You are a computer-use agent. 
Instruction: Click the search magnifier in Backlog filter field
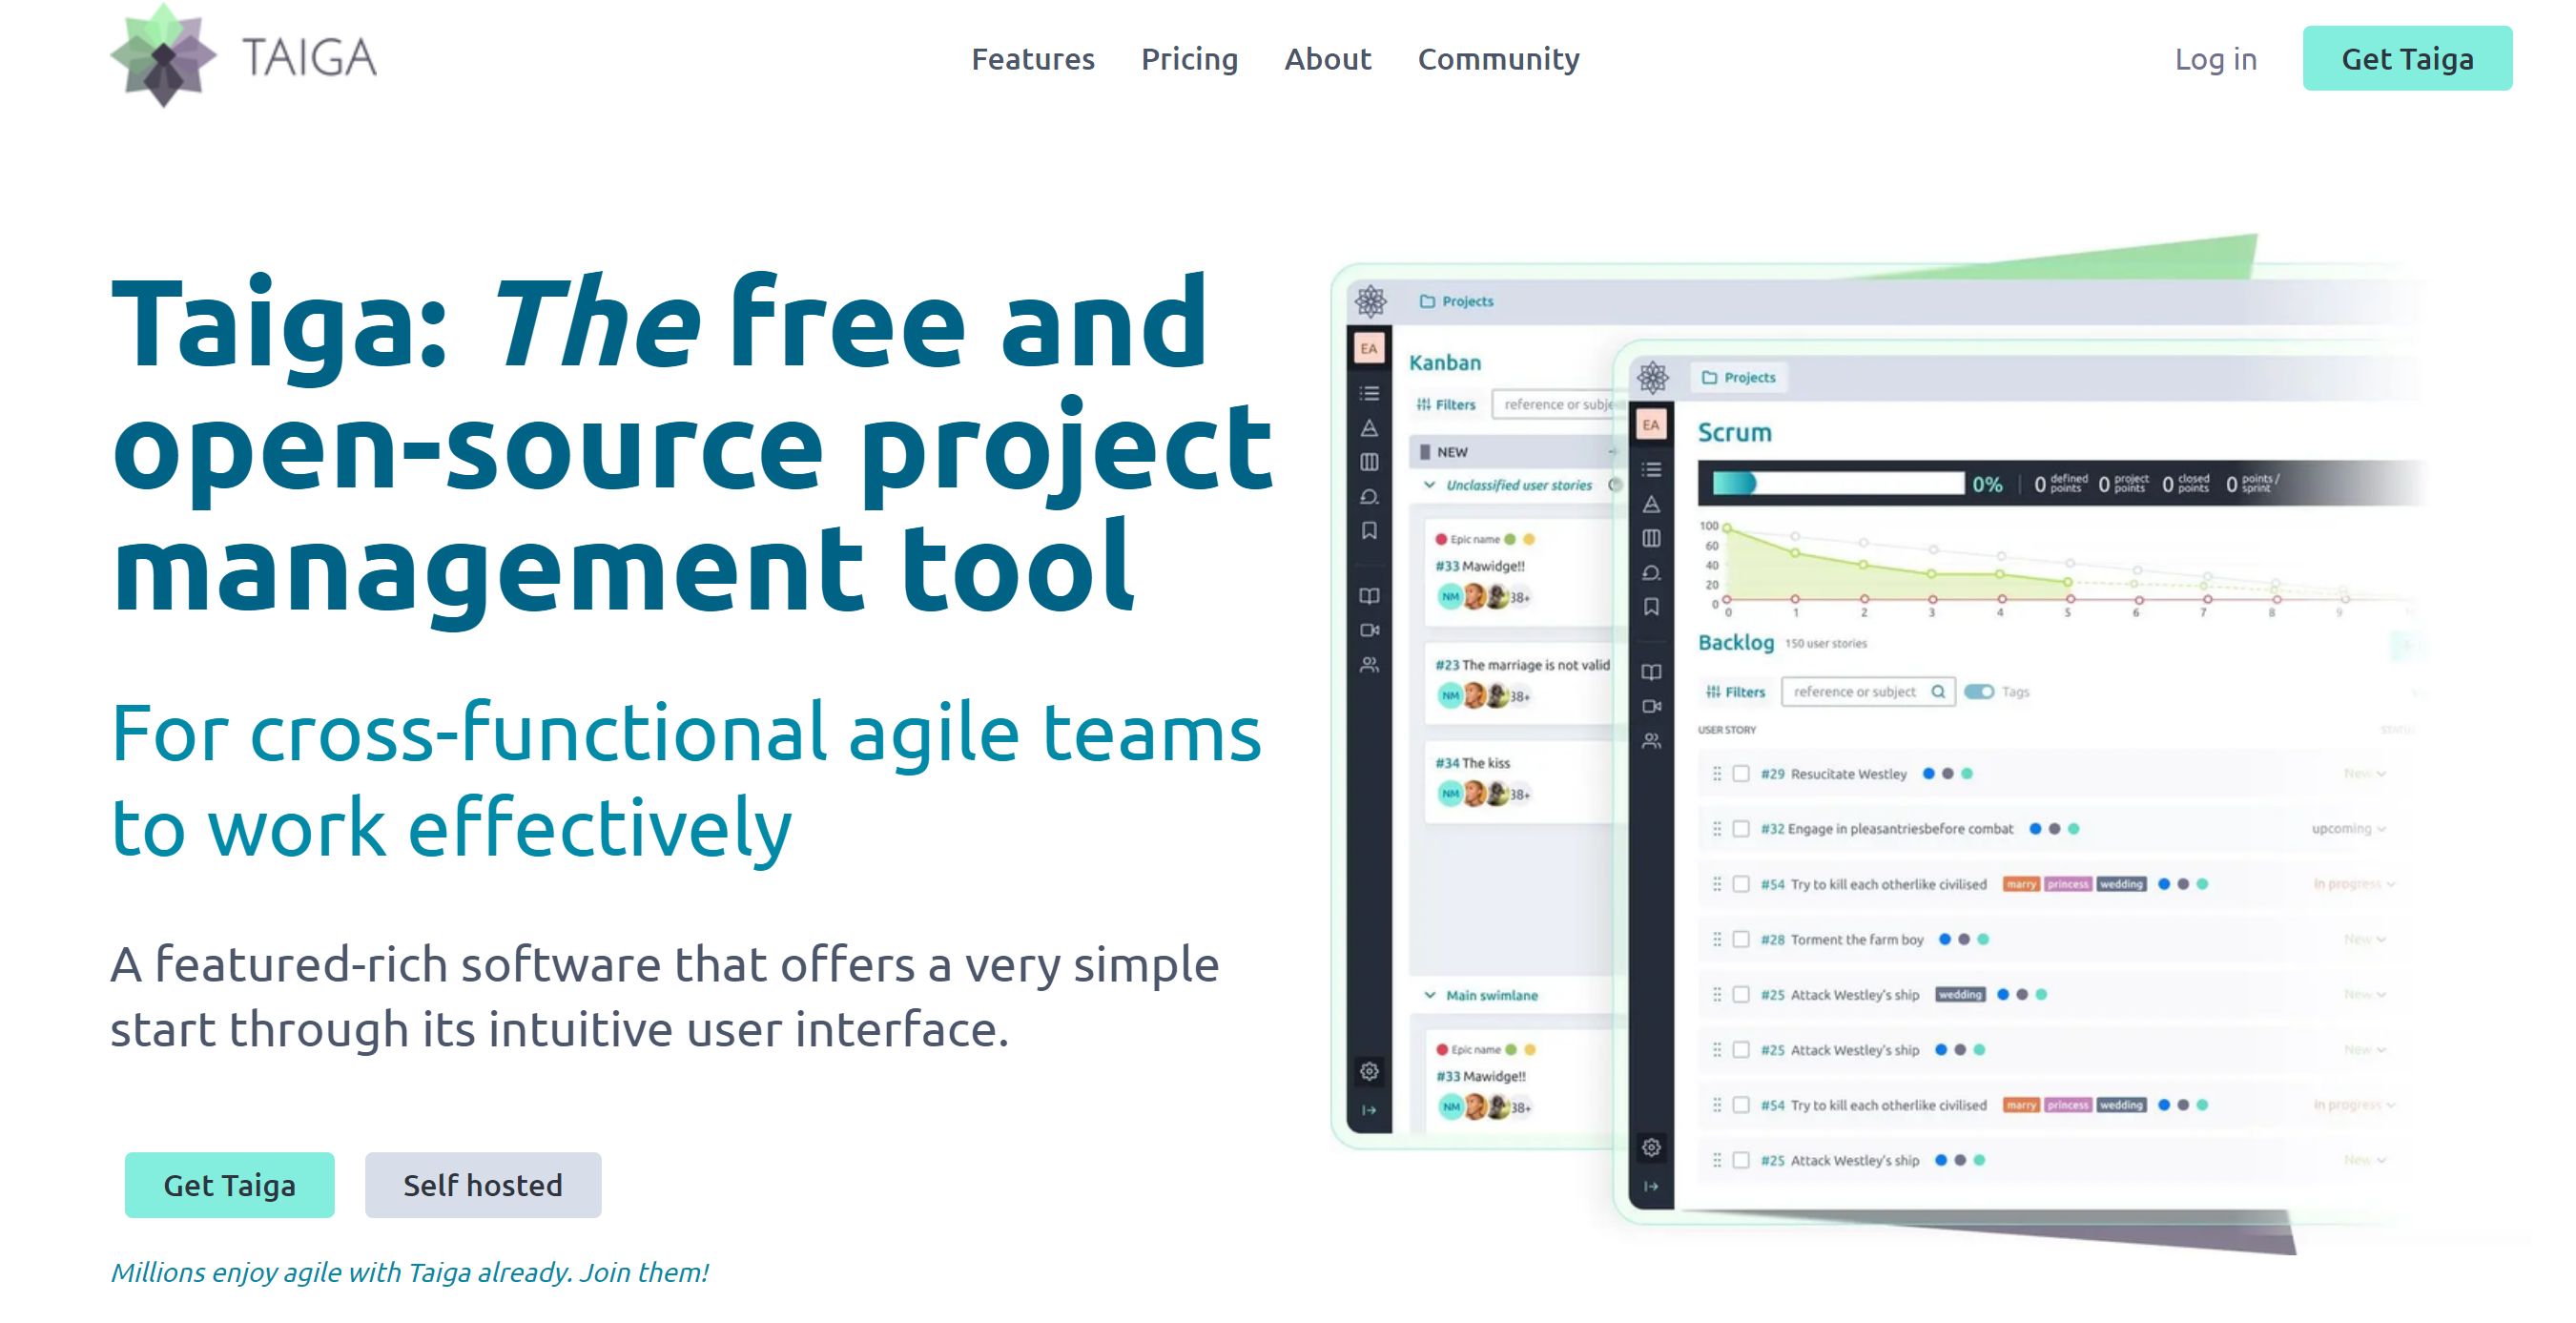tap(1938, 691)
